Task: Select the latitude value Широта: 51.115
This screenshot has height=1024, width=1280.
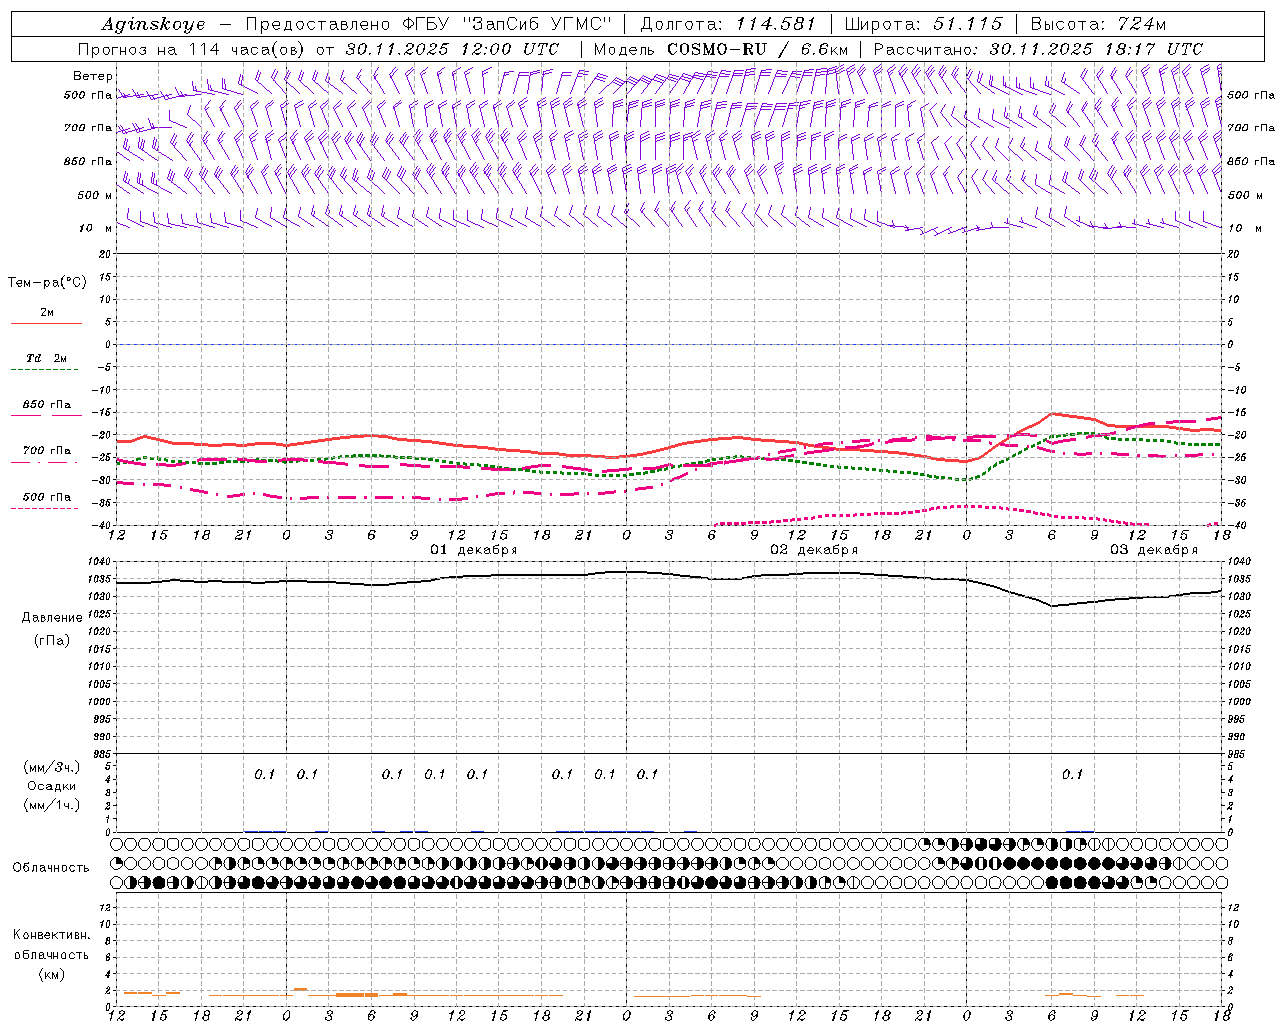Action: (923, 24)
